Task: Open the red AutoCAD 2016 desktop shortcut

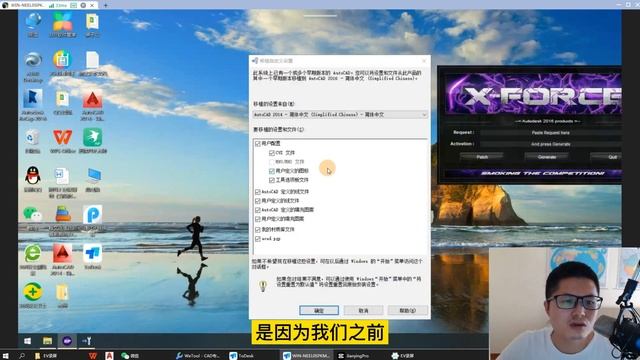Action: (x=93, y=100)
